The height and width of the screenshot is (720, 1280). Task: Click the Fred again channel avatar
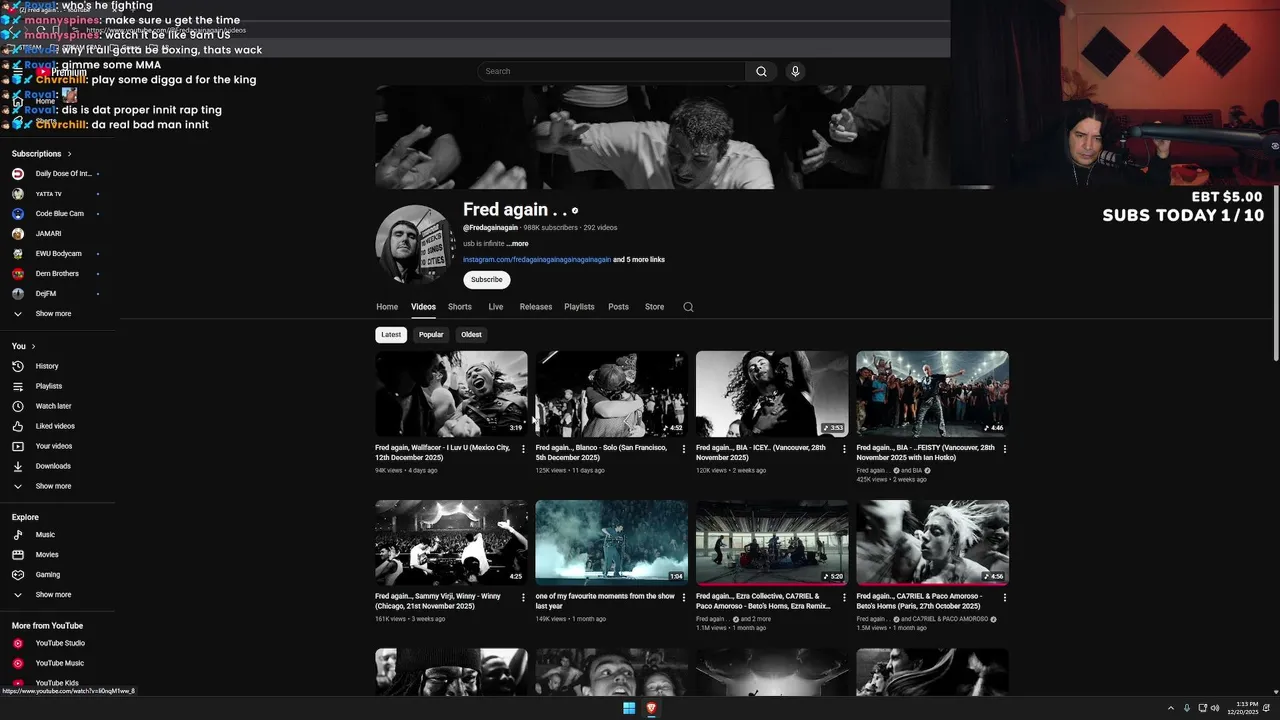coord(415,245)
